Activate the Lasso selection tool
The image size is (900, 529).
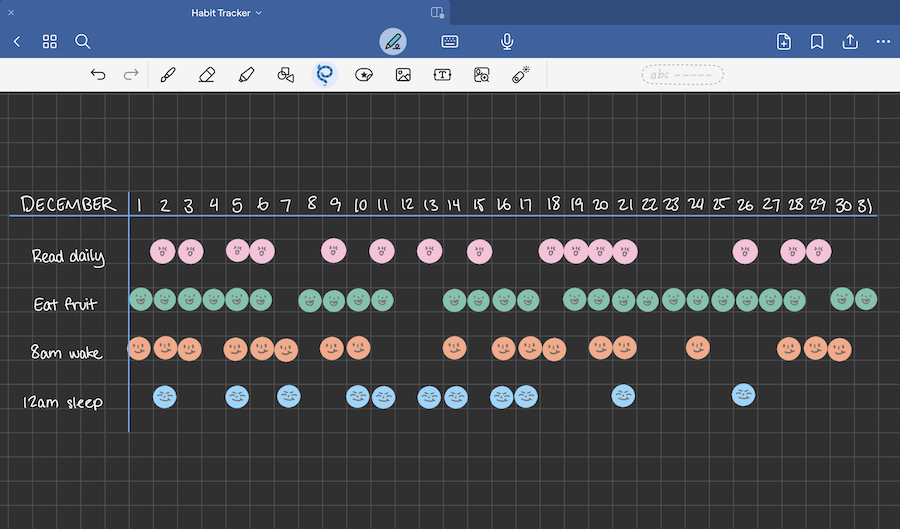(325, 74)
